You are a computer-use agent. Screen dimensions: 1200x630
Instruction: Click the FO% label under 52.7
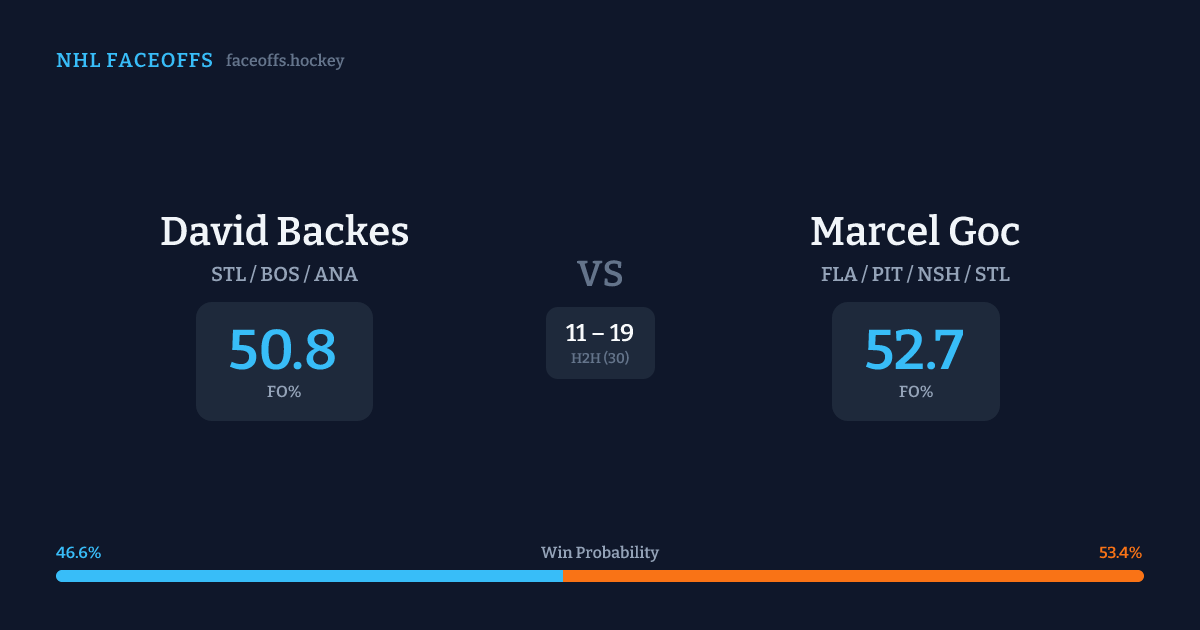click(x=916, y=392)
